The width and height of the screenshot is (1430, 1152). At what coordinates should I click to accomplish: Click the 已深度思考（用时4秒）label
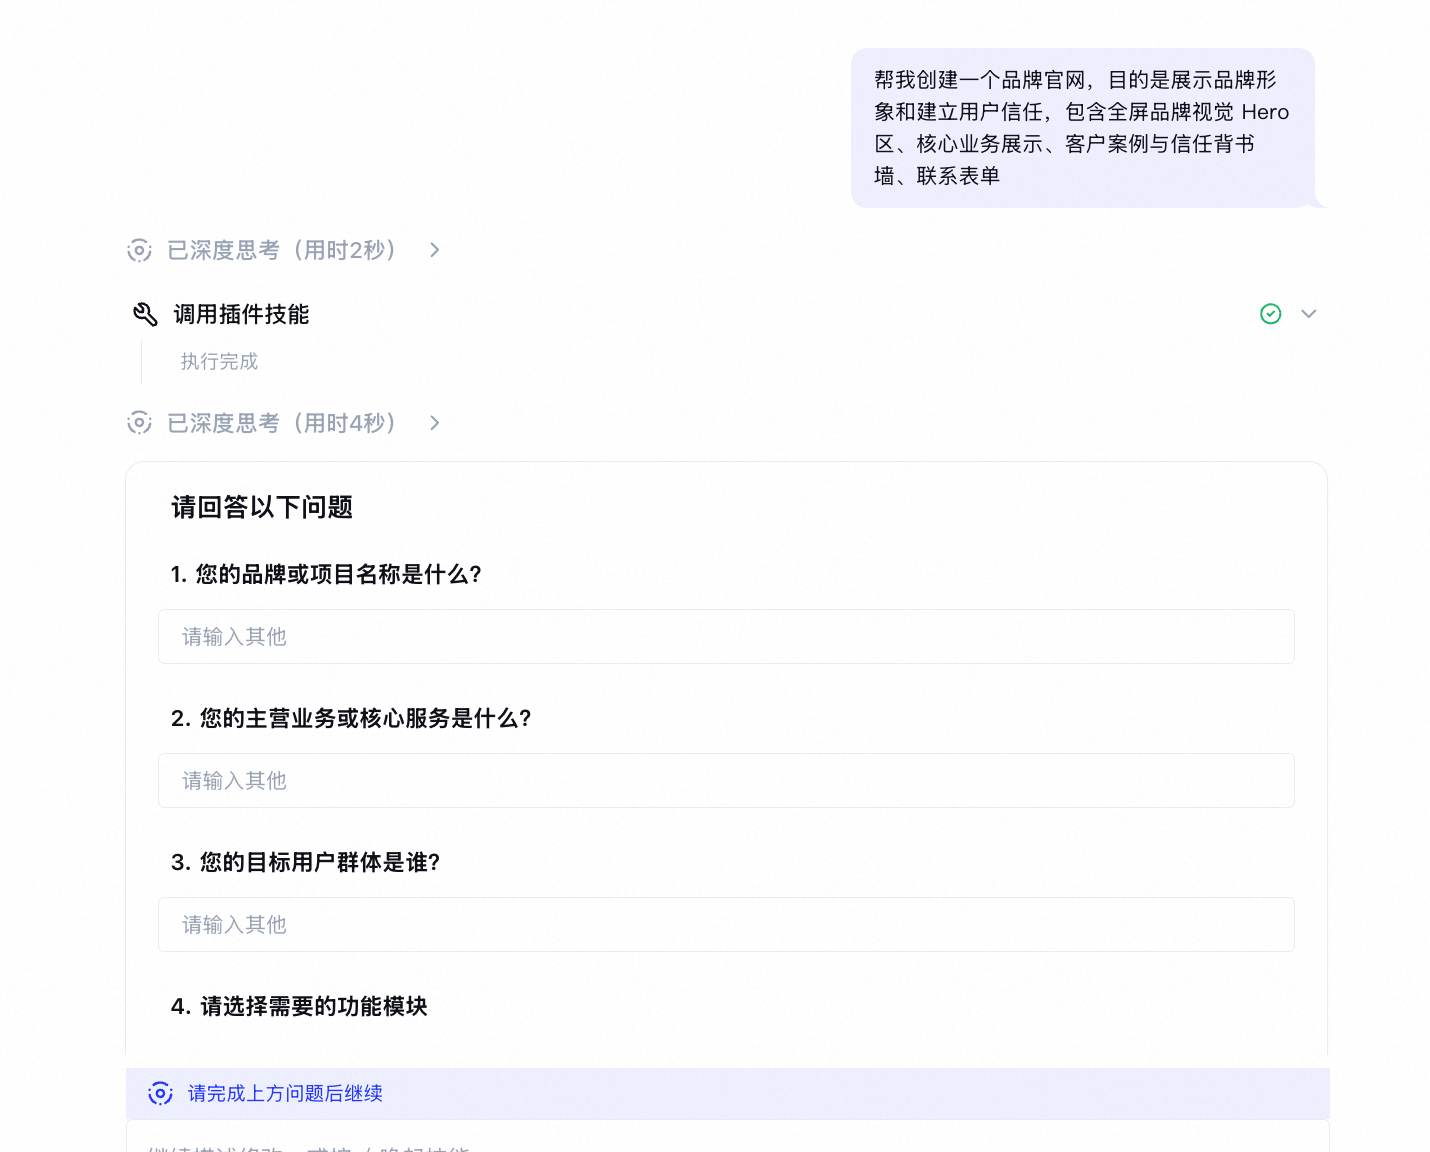tap(282, 423)
